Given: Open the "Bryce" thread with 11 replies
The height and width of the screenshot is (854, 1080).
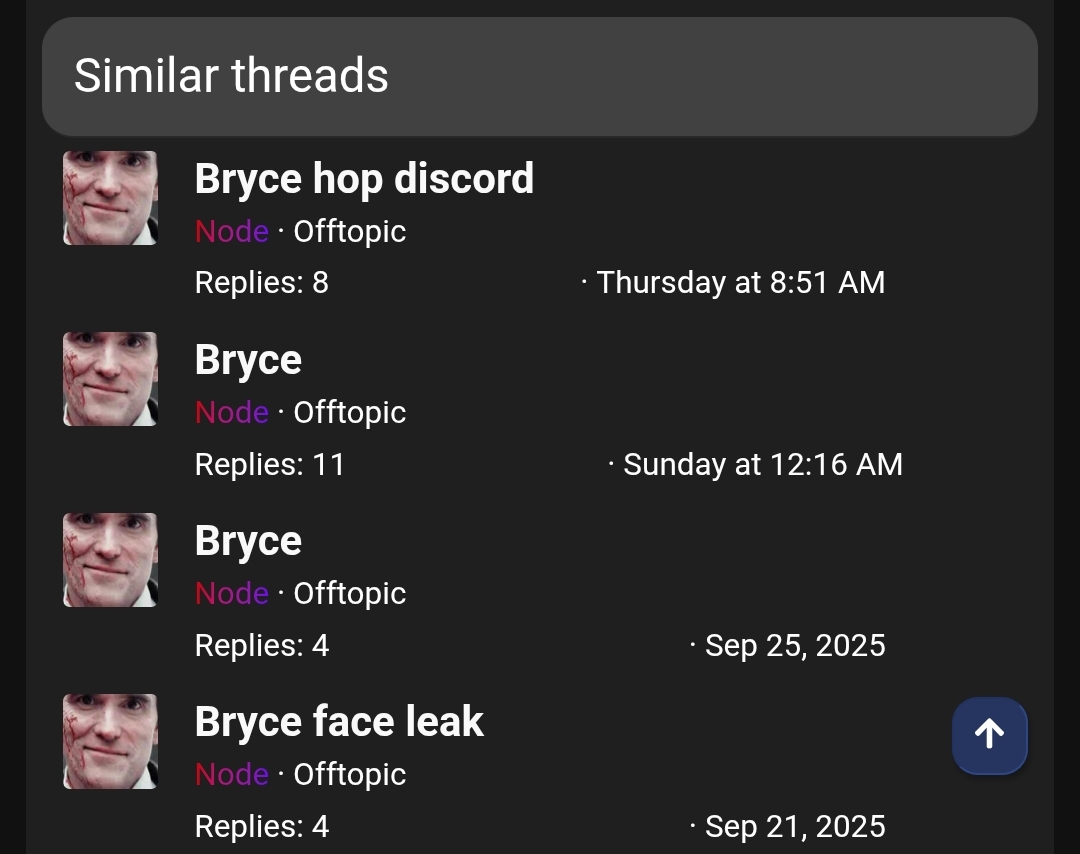Looking at the screenshot, I should [x=248, y=360].
